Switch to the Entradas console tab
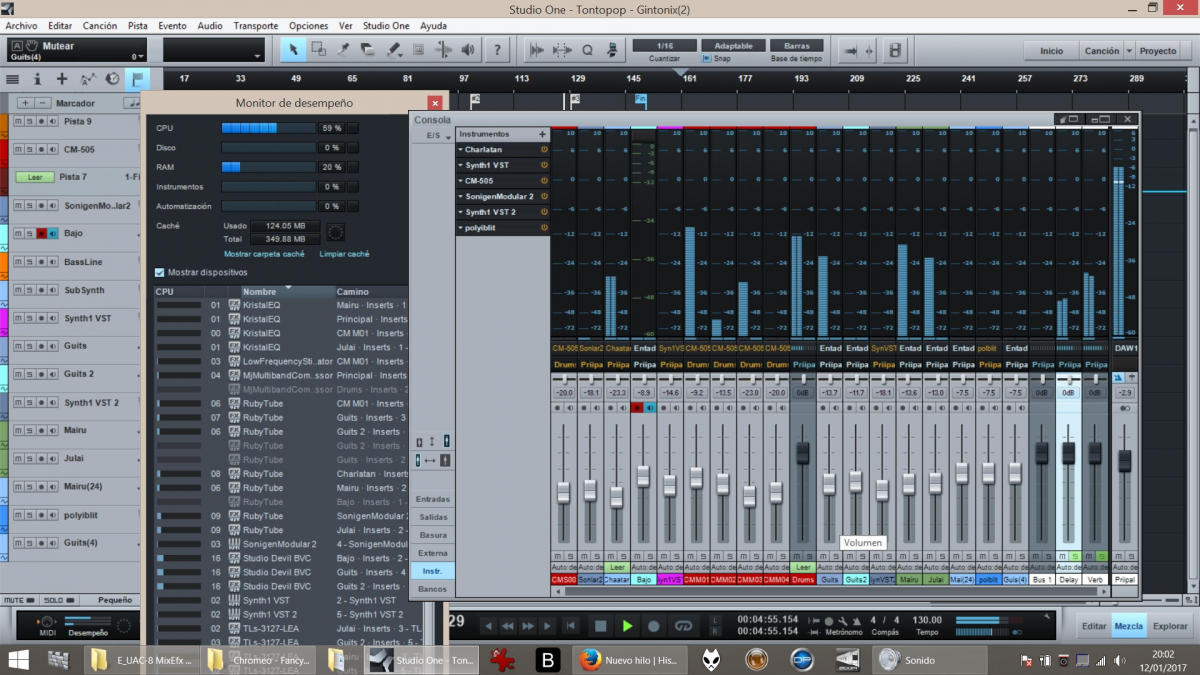The width and height of the screenshot is (1200, 675). (x=432, y=499)
